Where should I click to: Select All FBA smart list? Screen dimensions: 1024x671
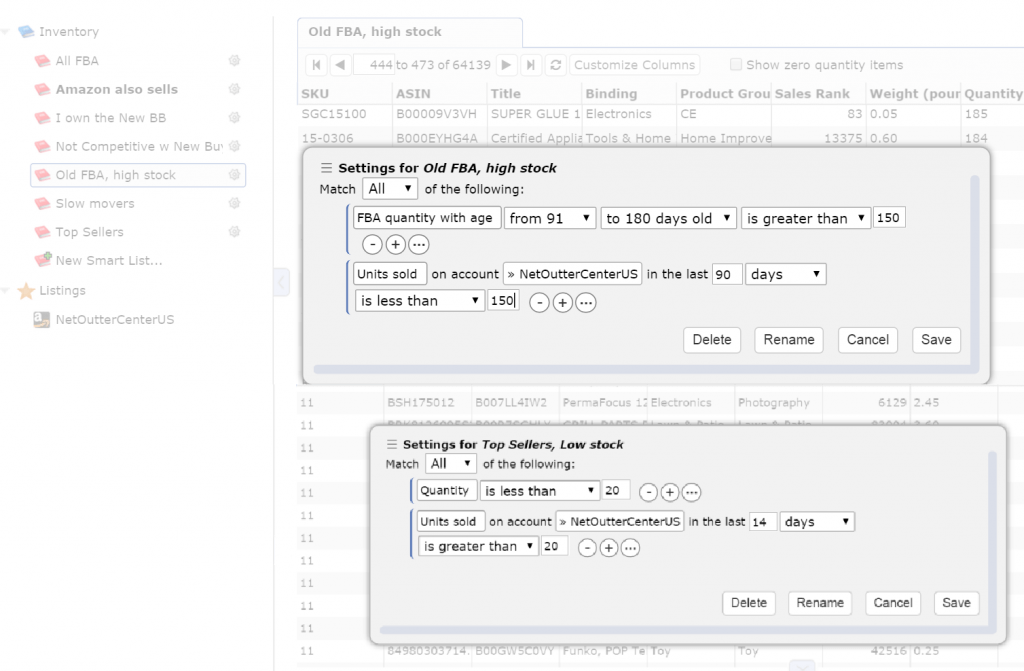tap(77, 61)
